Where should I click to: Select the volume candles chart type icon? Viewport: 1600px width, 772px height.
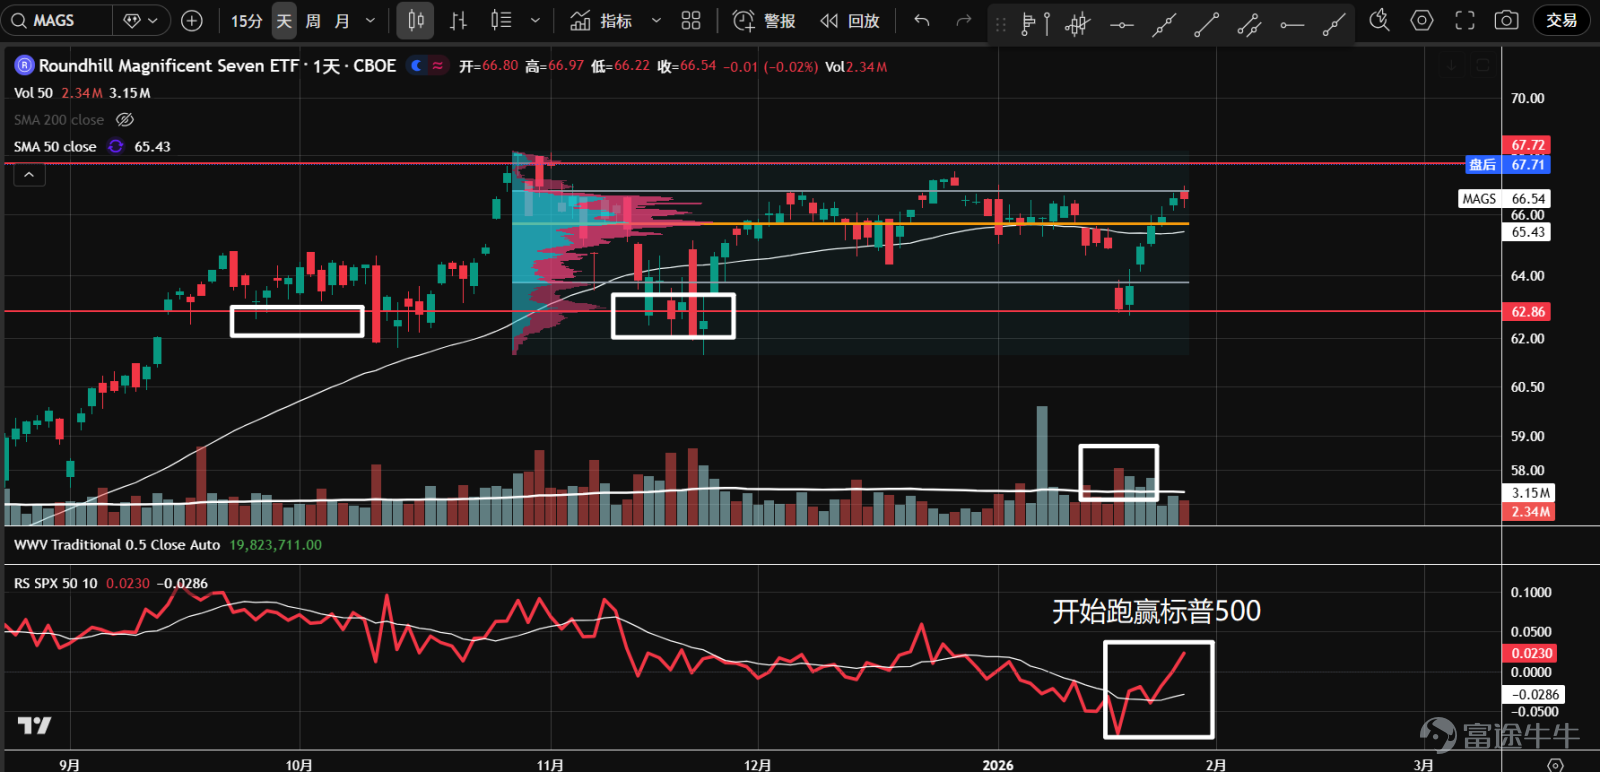tap(501, 20)
